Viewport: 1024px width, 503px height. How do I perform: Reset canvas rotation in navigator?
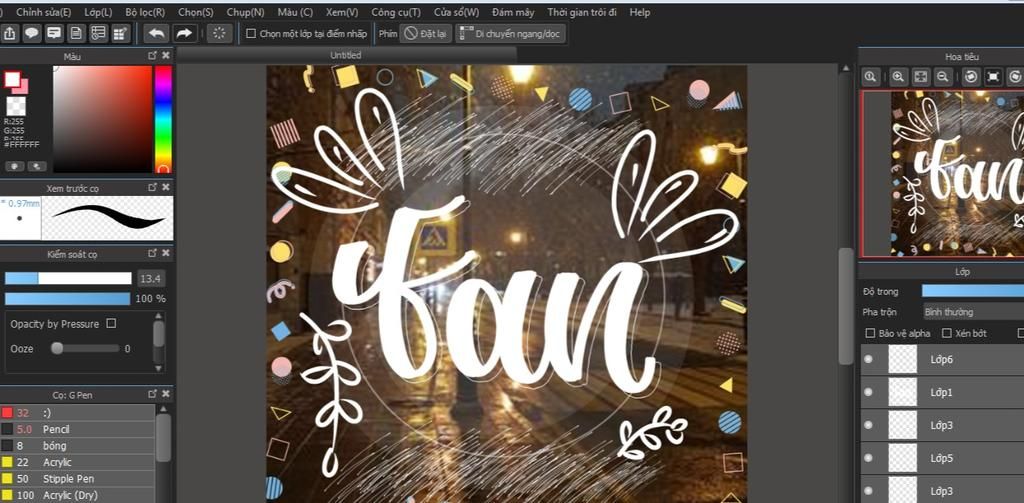pos(993,76)
